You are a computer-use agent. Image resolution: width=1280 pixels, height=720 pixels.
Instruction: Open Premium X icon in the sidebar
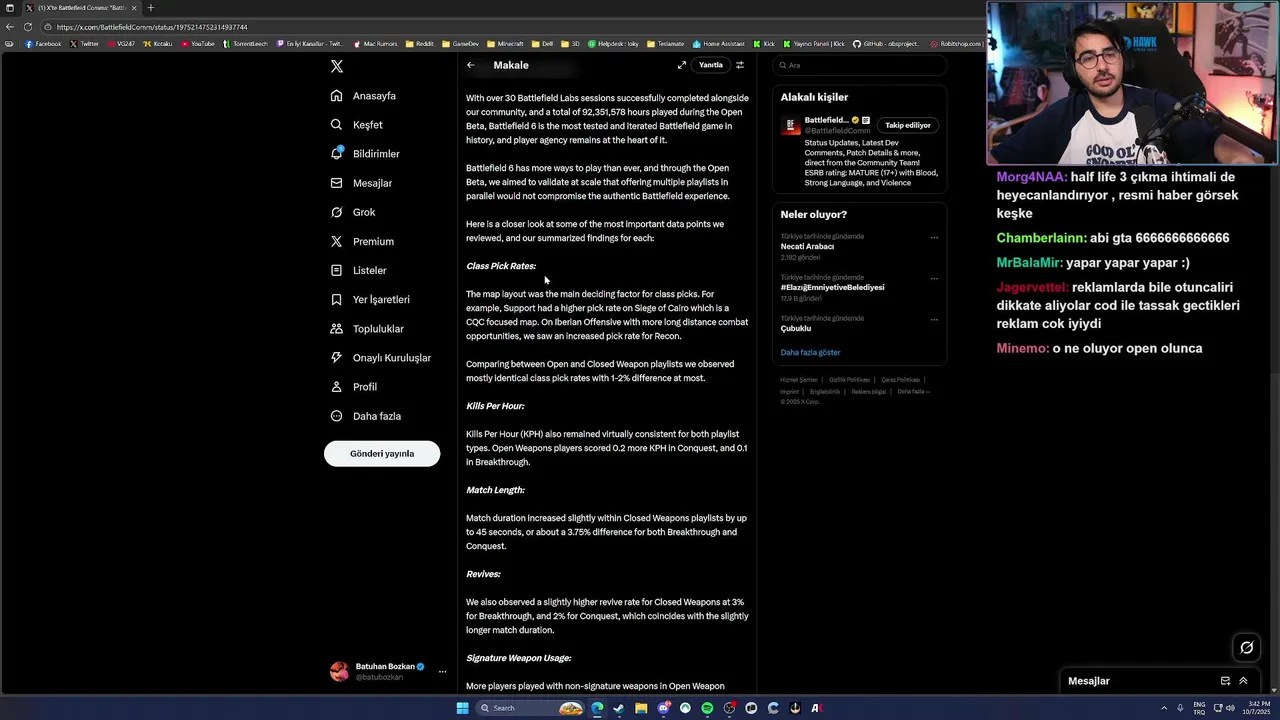pyautogui.click(x=337, y=241)
